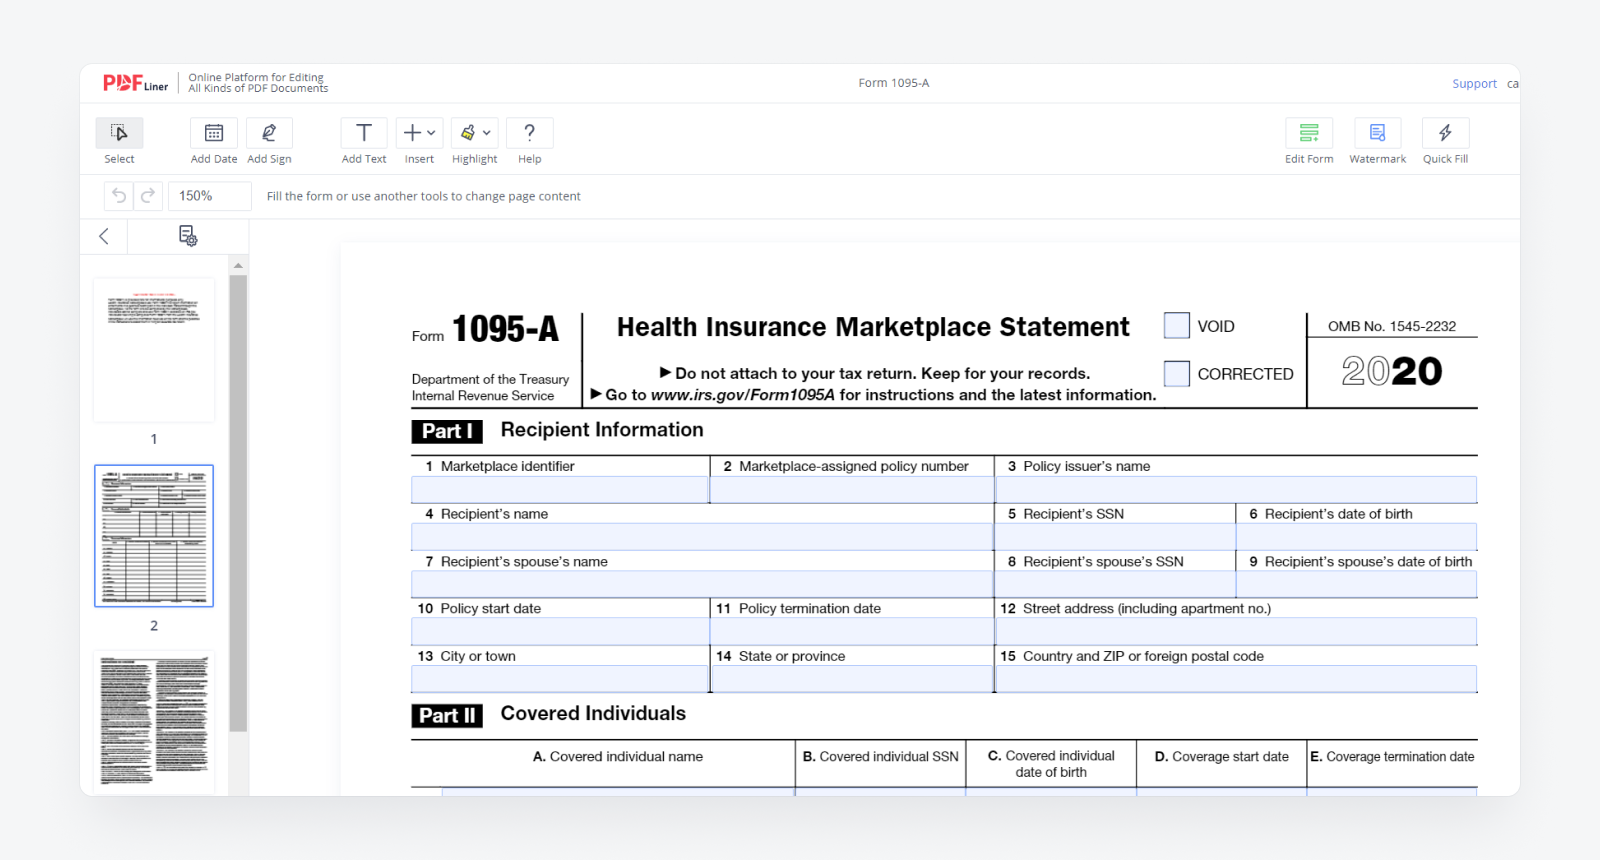Tick the CORRECTED checkbox
The image size is (1600, 860).
point(1177,374)
